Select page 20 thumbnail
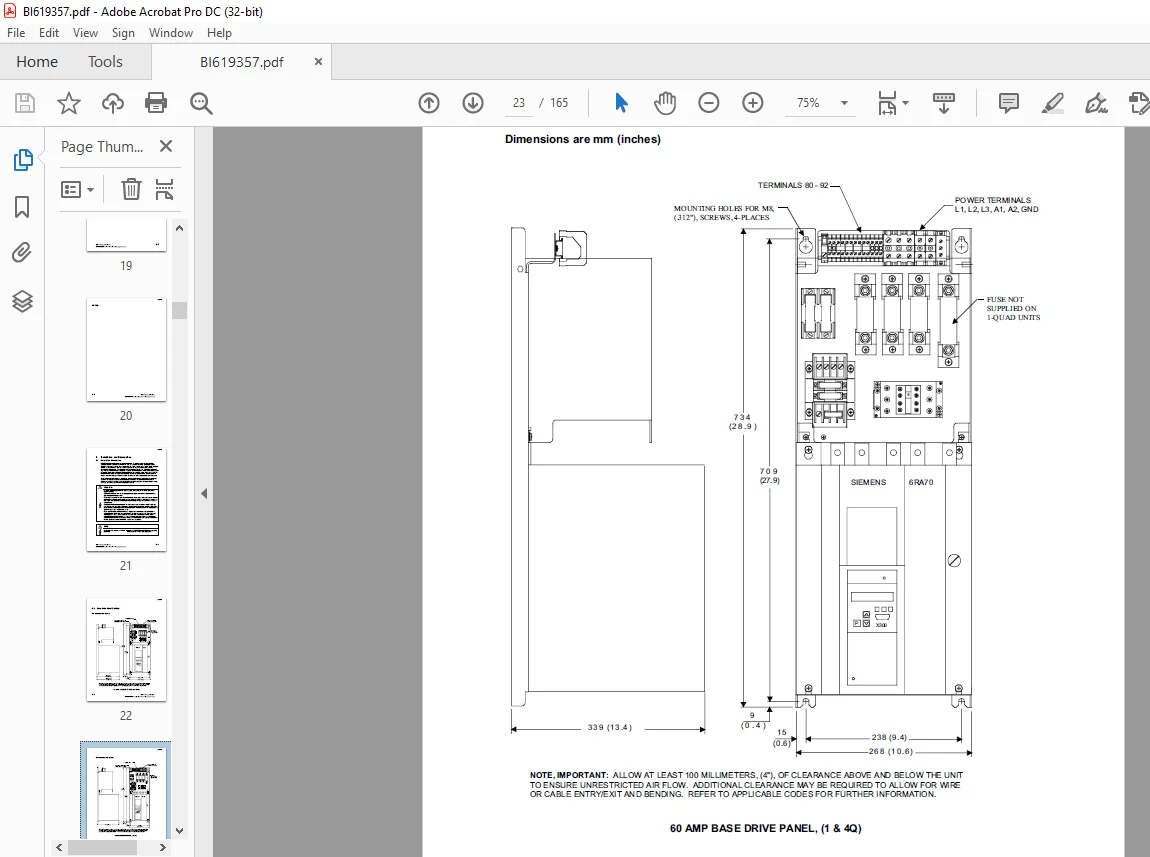Viewport: 1150px width, 857px height. pos(126,349)
